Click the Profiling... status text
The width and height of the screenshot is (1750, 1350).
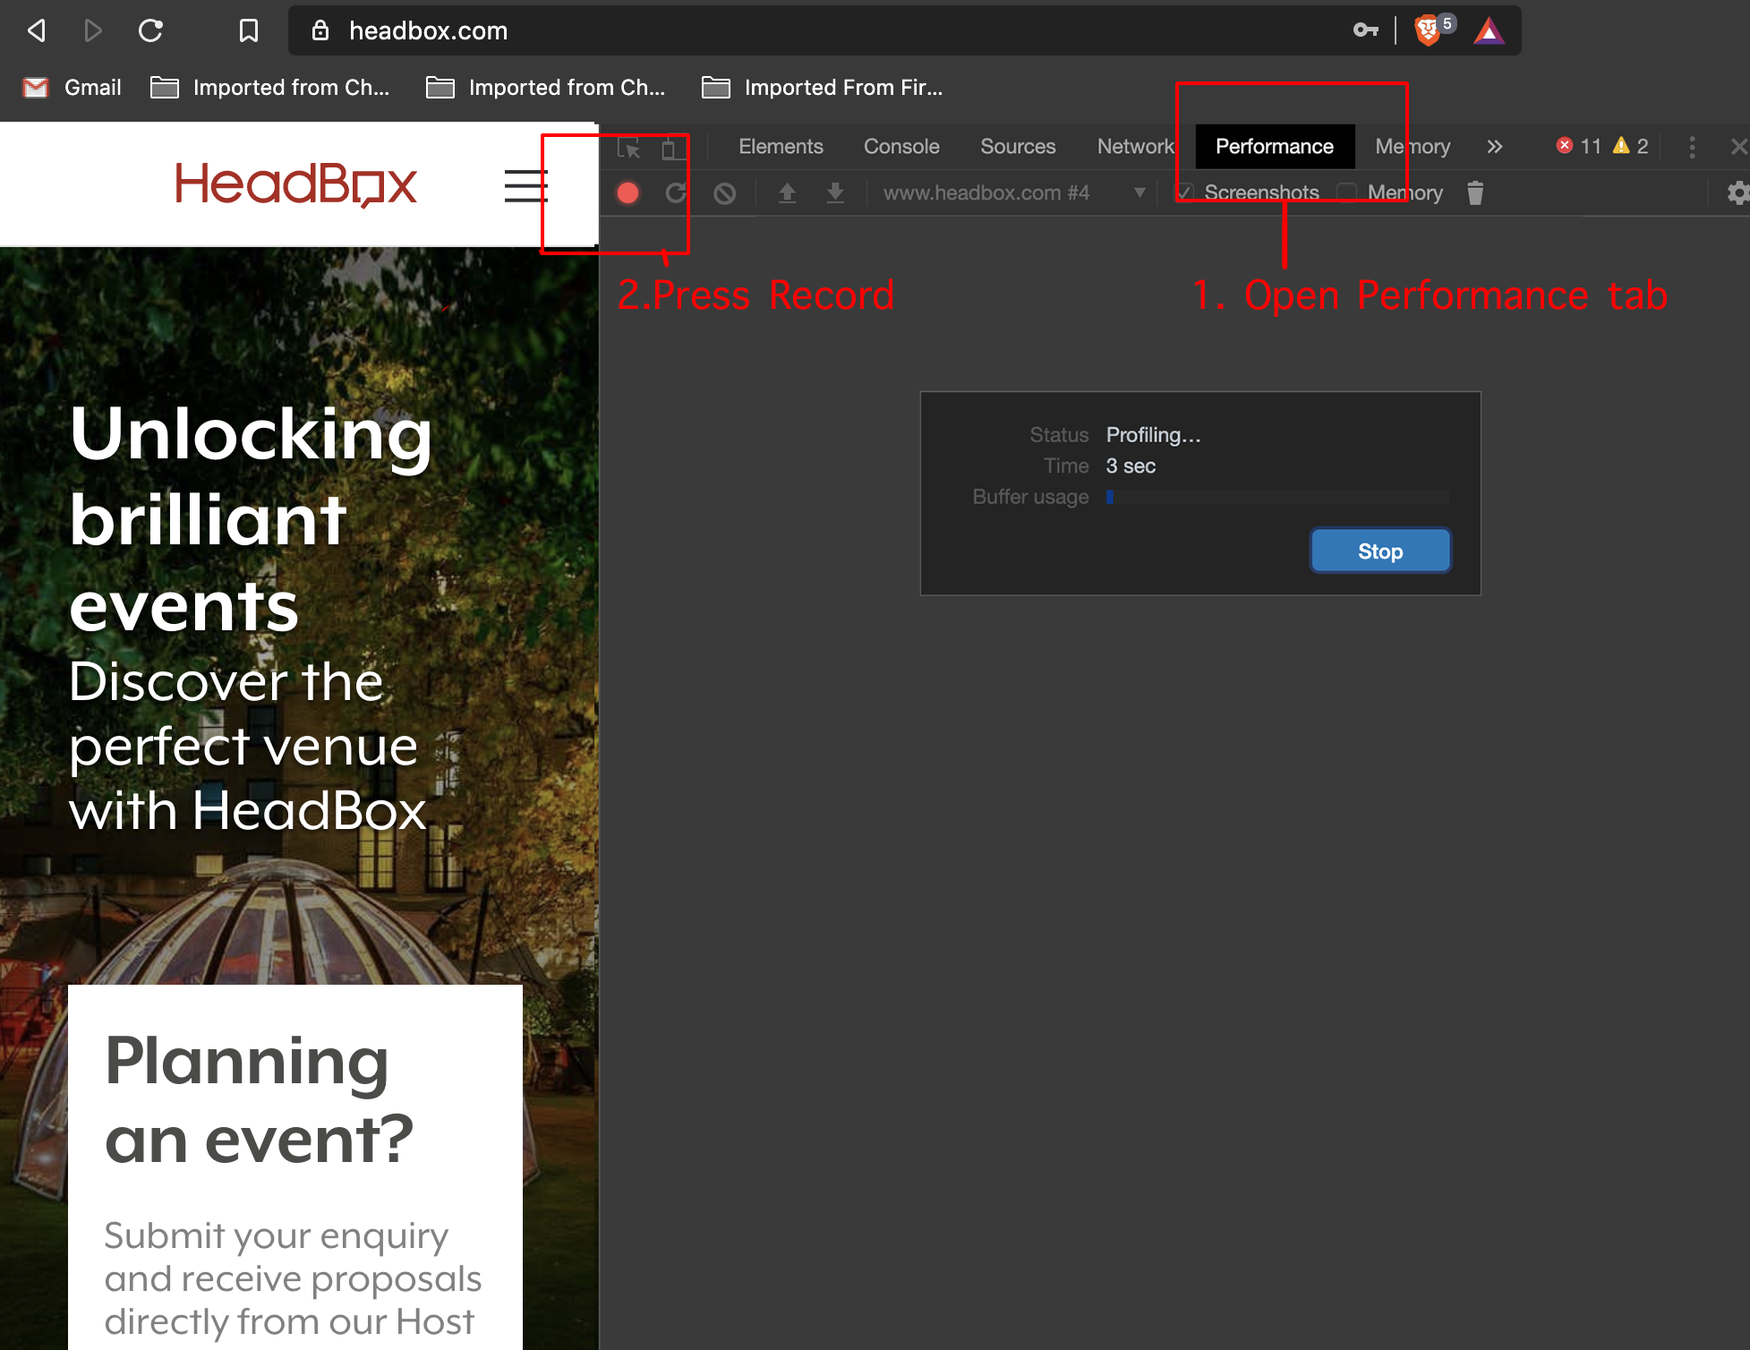(1153, 435)
